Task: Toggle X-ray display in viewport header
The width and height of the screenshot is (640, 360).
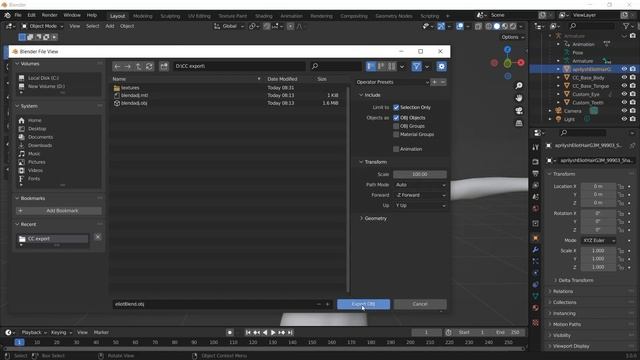Action: (x=478, y=26)
